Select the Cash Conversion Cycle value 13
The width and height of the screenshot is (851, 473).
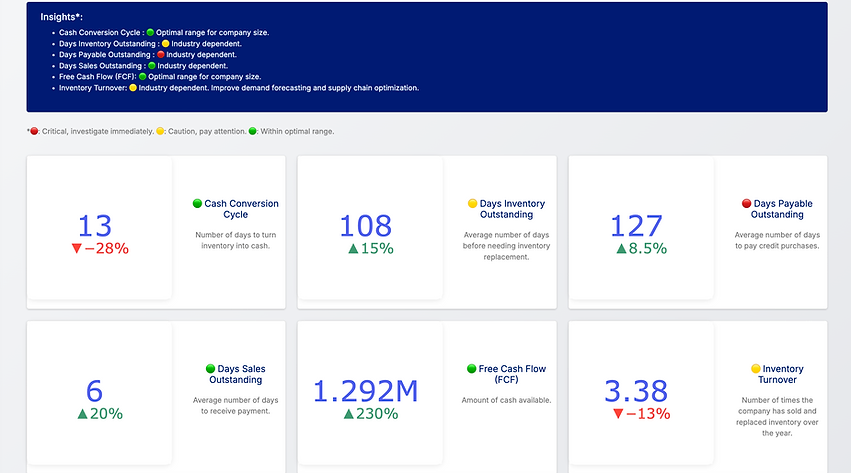click(x=95, y=225)
